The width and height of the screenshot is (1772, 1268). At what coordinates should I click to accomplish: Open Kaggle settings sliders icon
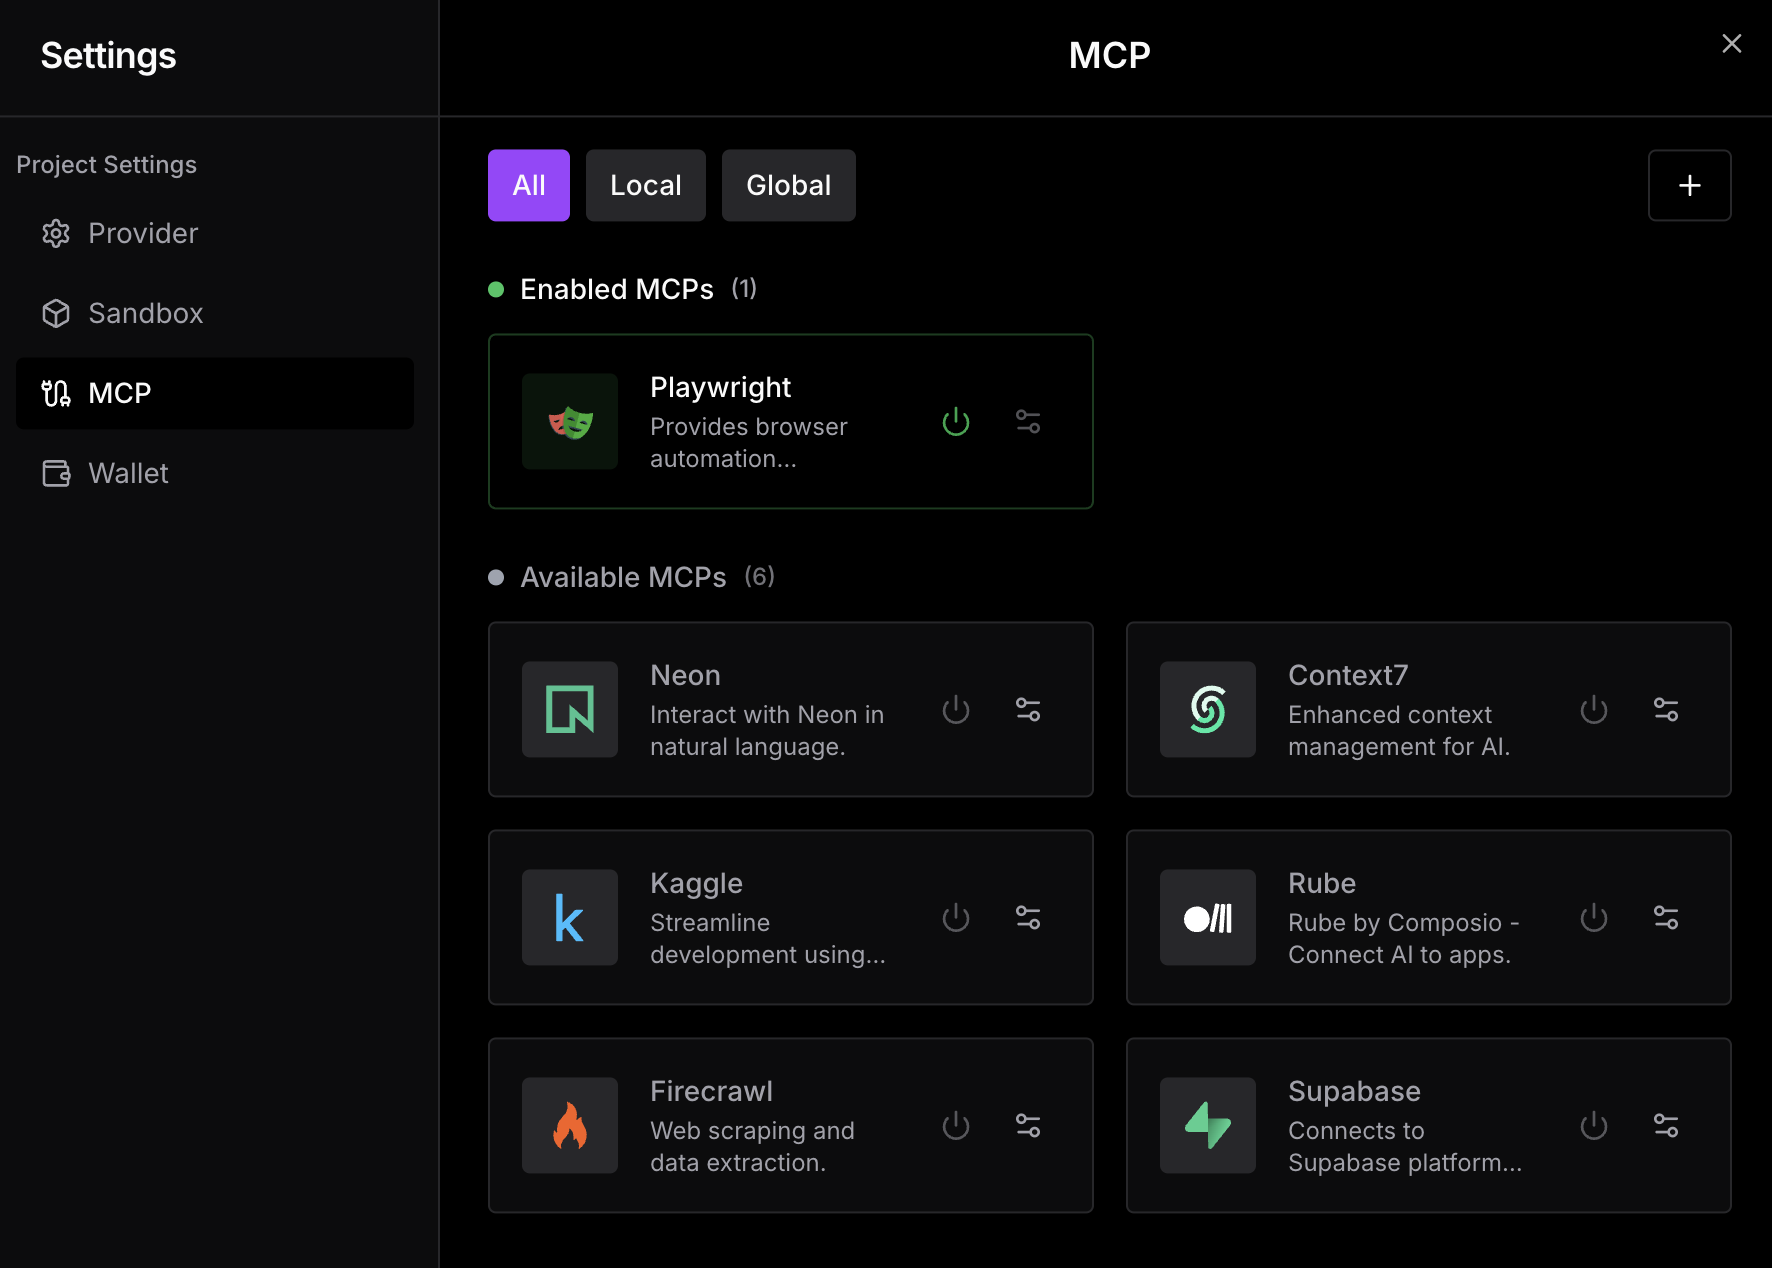1028,918
